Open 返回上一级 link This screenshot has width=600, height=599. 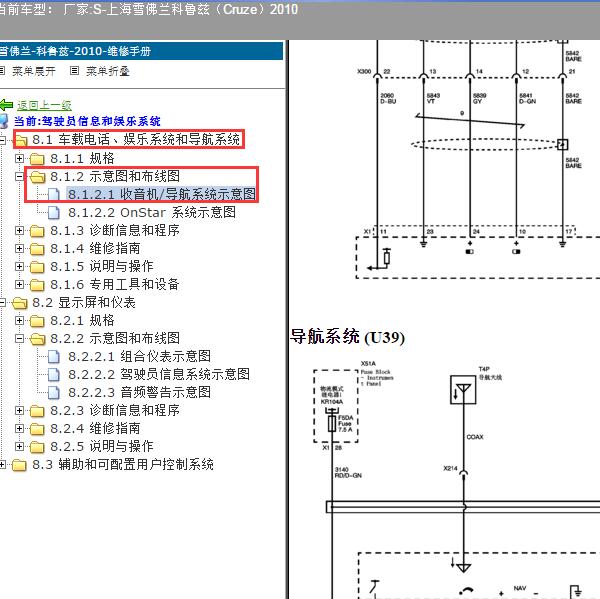(44, 105)
